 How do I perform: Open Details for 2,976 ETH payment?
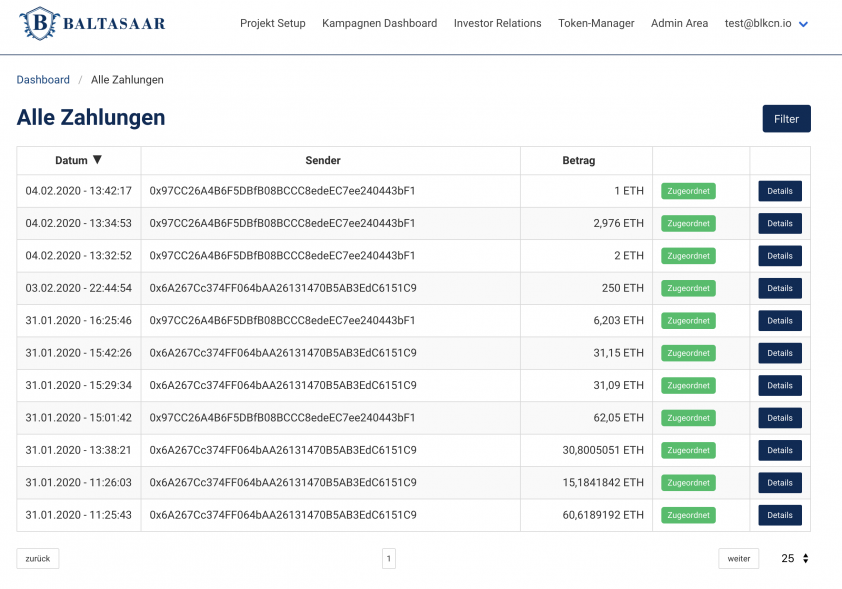click(x=780, y=223)
